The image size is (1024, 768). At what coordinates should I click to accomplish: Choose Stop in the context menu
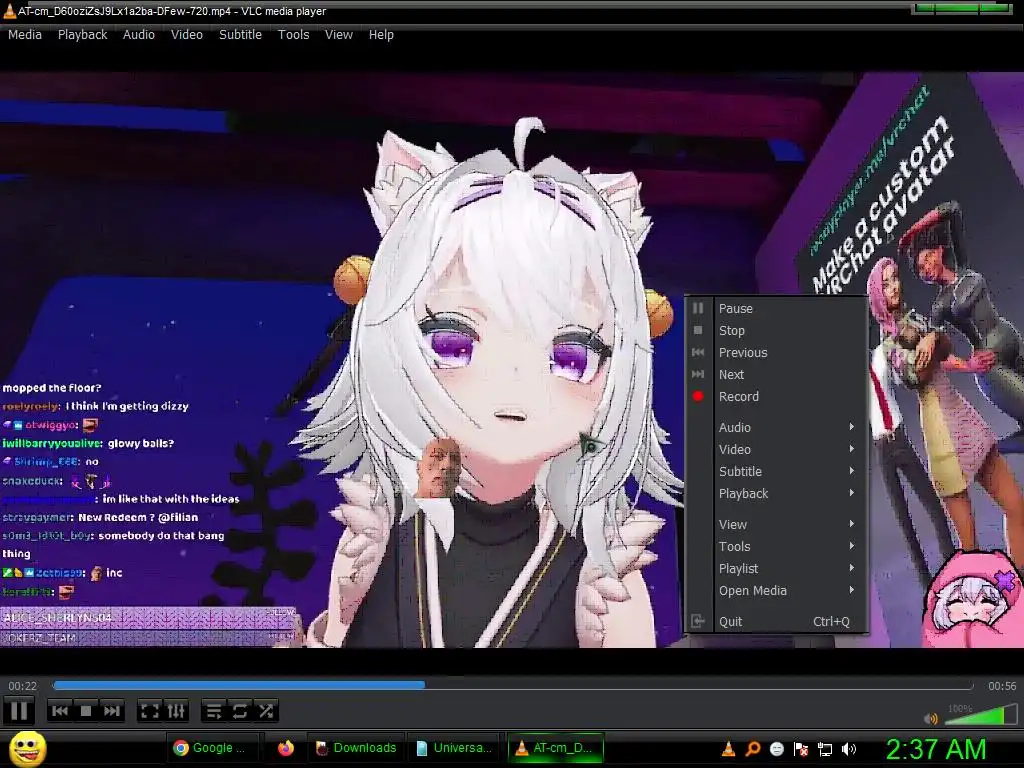pyautogui.click(x=776, y=330)
